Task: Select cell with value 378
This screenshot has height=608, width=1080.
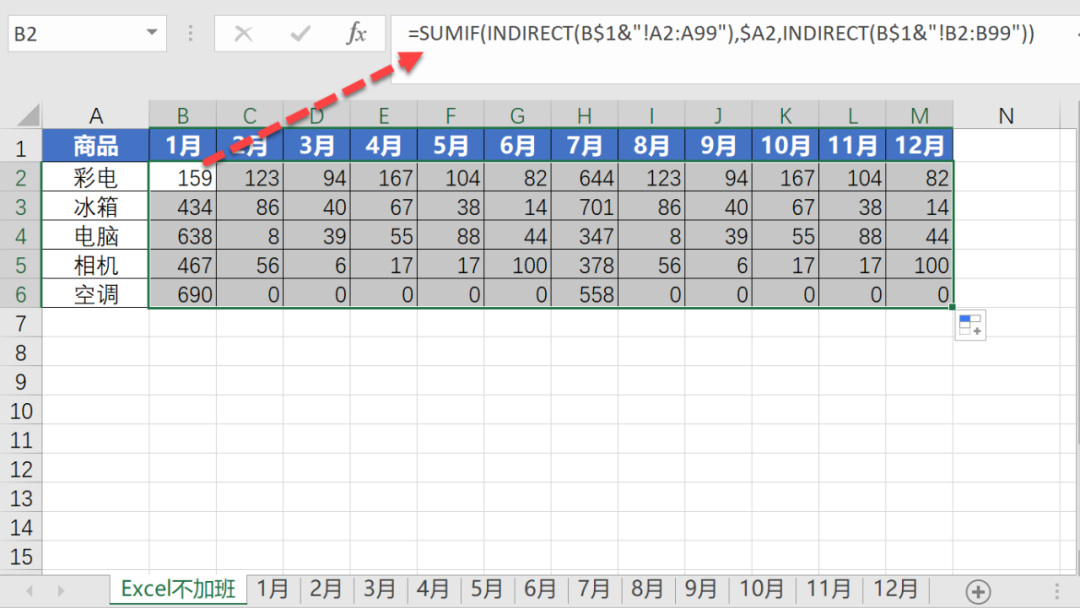Action: point(584,265)
